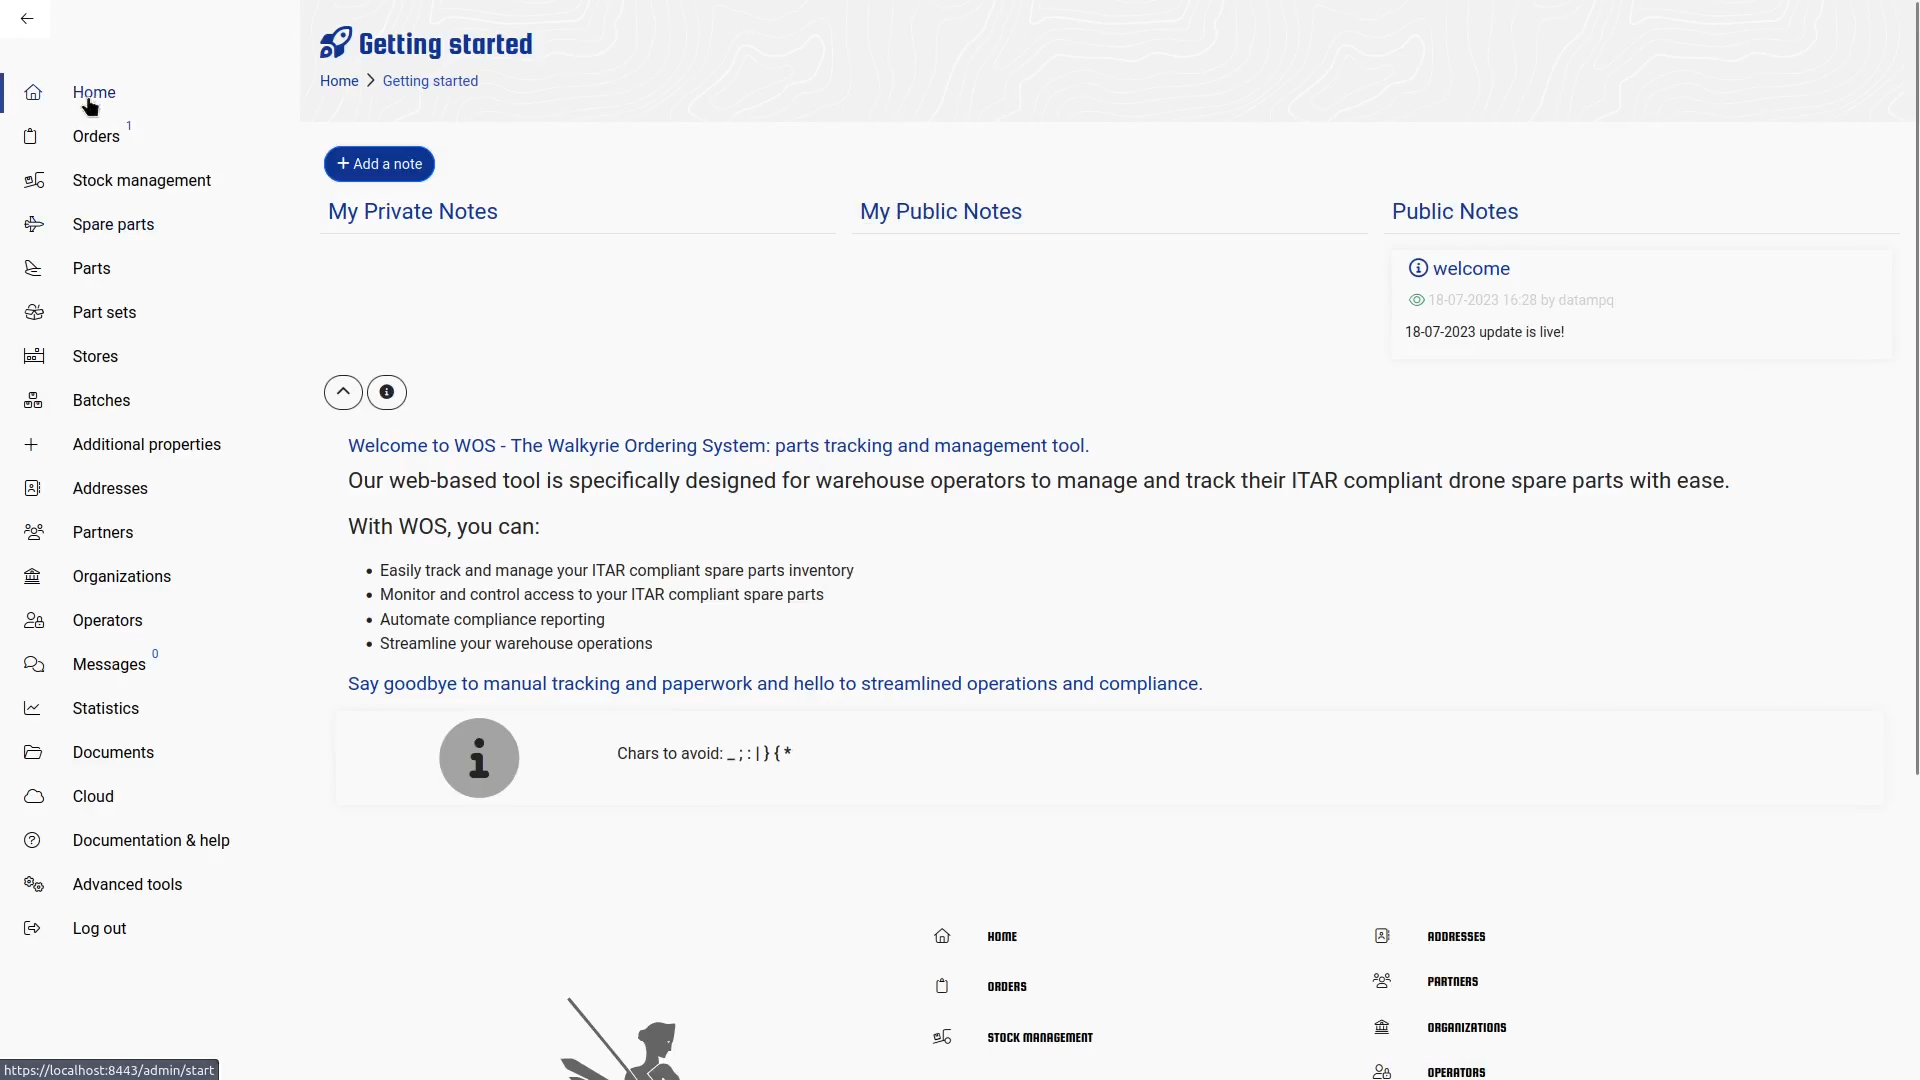Click the Home breadcrumb link

(x=339, y=81)
